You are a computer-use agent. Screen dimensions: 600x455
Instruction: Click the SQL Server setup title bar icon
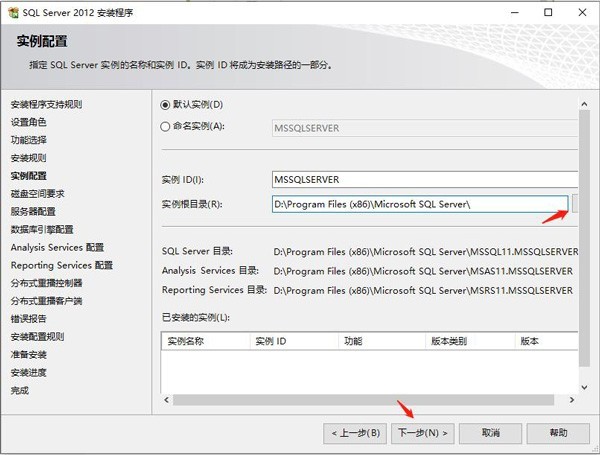coord(13,13)
